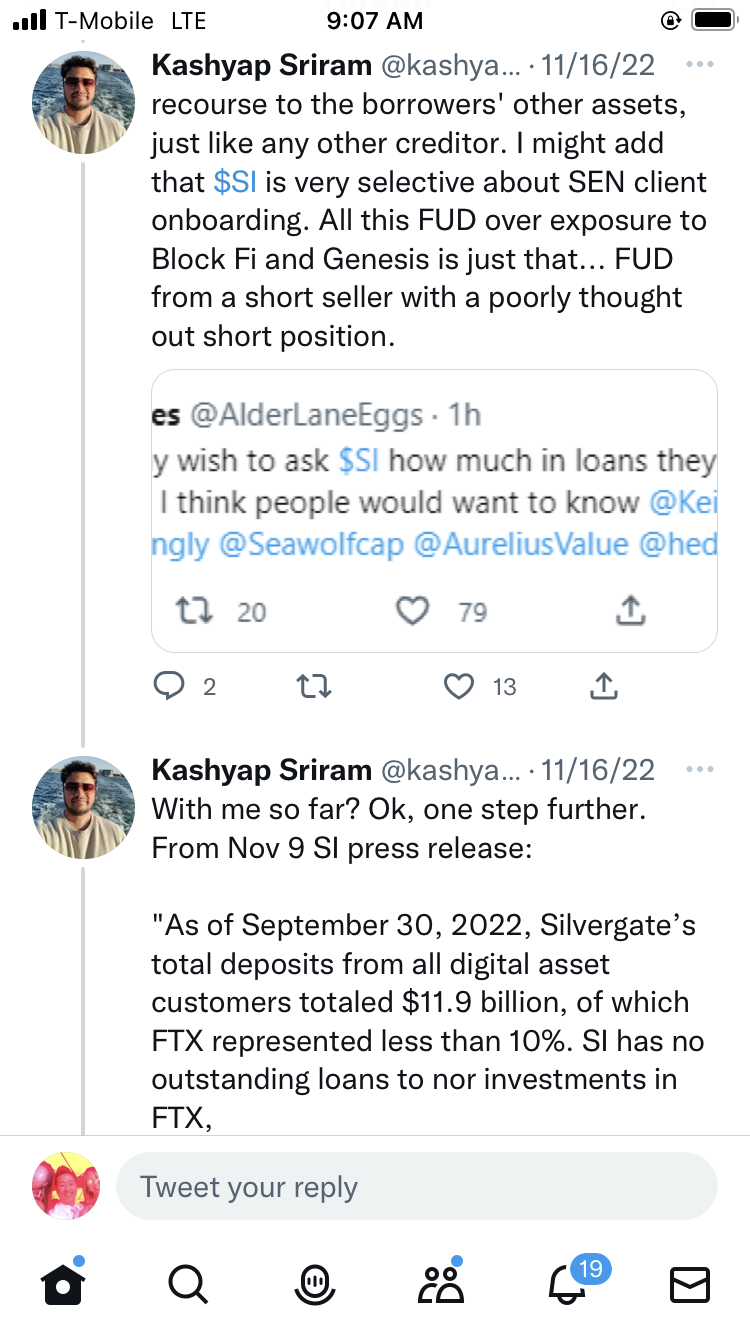Open the Spaces microphone tab
Screen dimensions: 750x1334
(314, 1284)
